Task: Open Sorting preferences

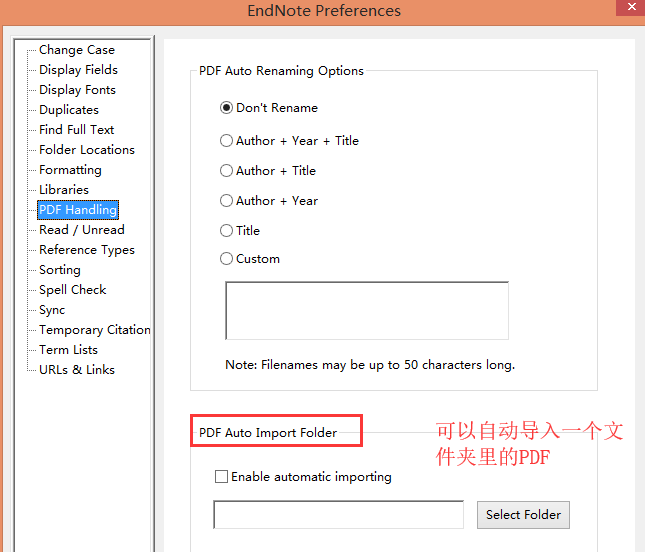Action: [x=60, y=270]
